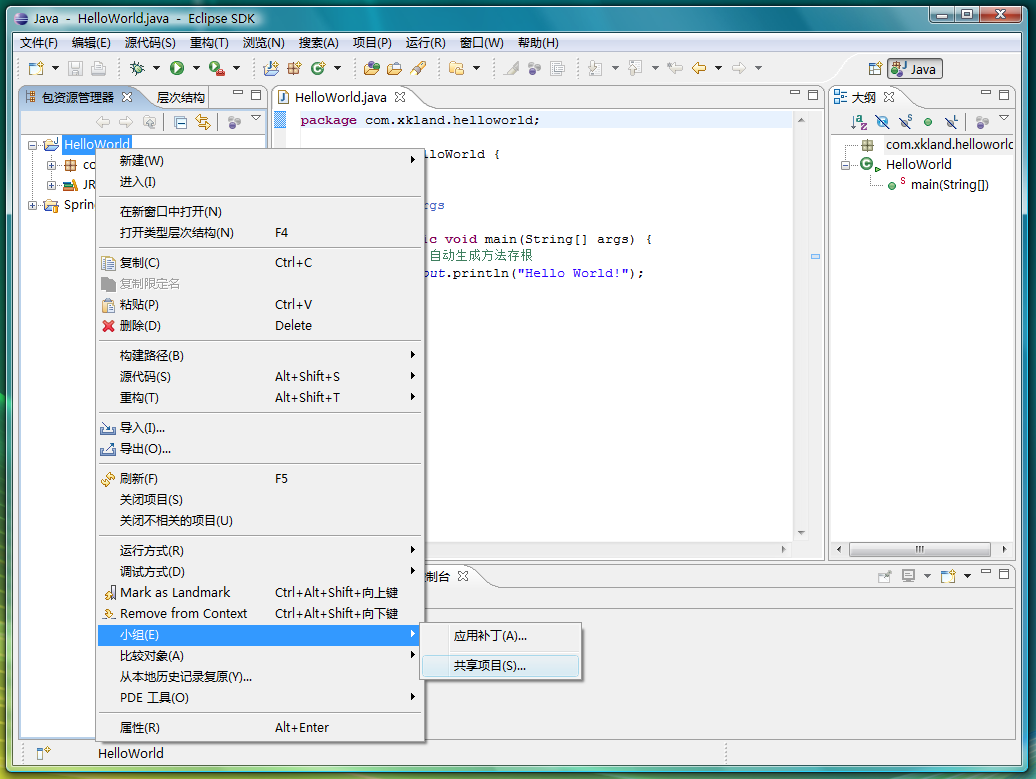Click editor vertical scroll down arrow
The image size is (1036, 779).
[x=801, y=533]
